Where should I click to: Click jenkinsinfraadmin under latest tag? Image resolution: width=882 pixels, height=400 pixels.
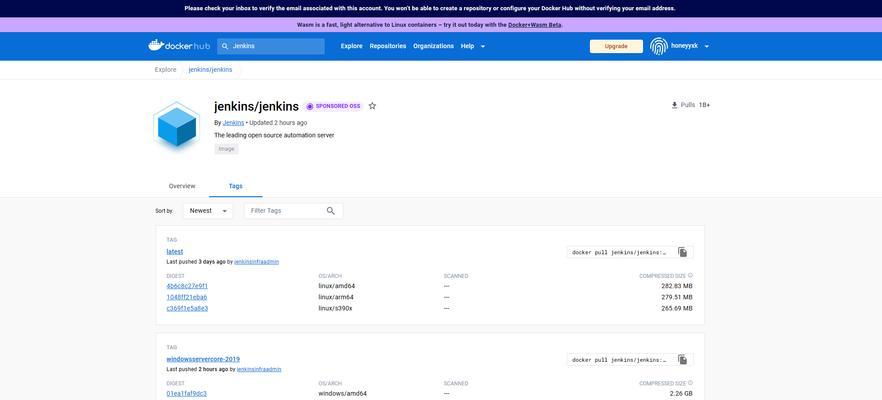pyautogui.click(x=256, y=262)
